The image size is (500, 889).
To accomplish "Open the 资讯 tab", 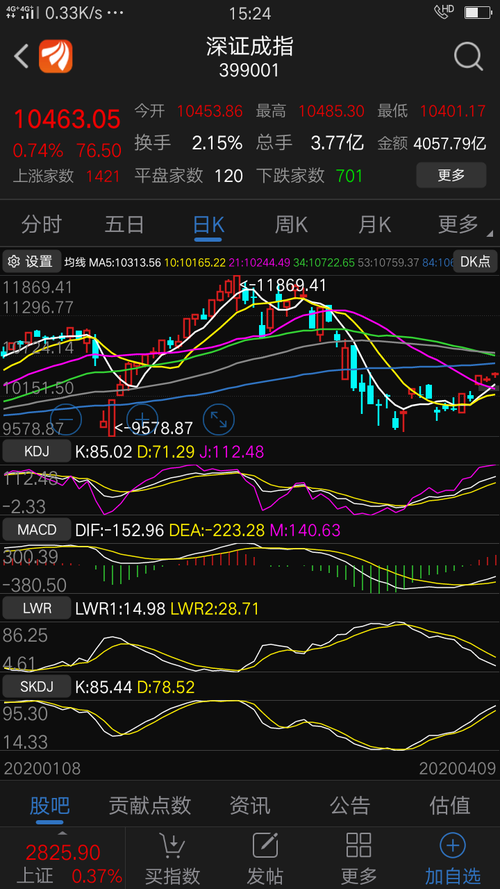I will 250,805.
